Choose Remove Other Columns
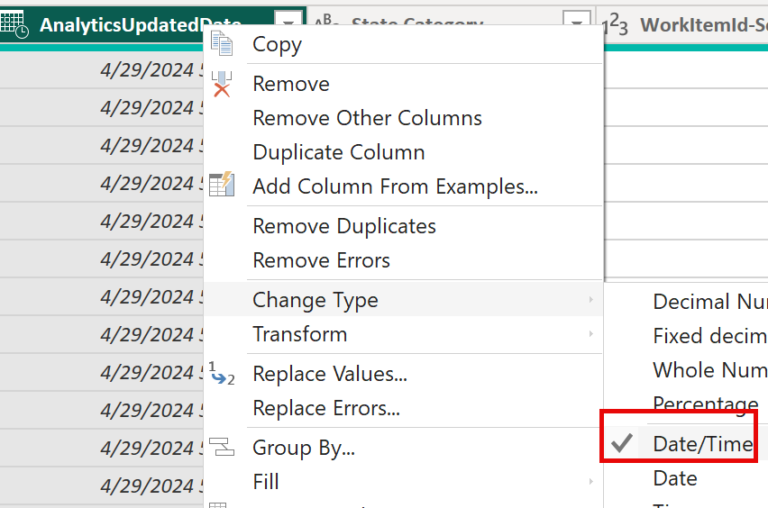 pyautogui.click(x=367, y=118)
